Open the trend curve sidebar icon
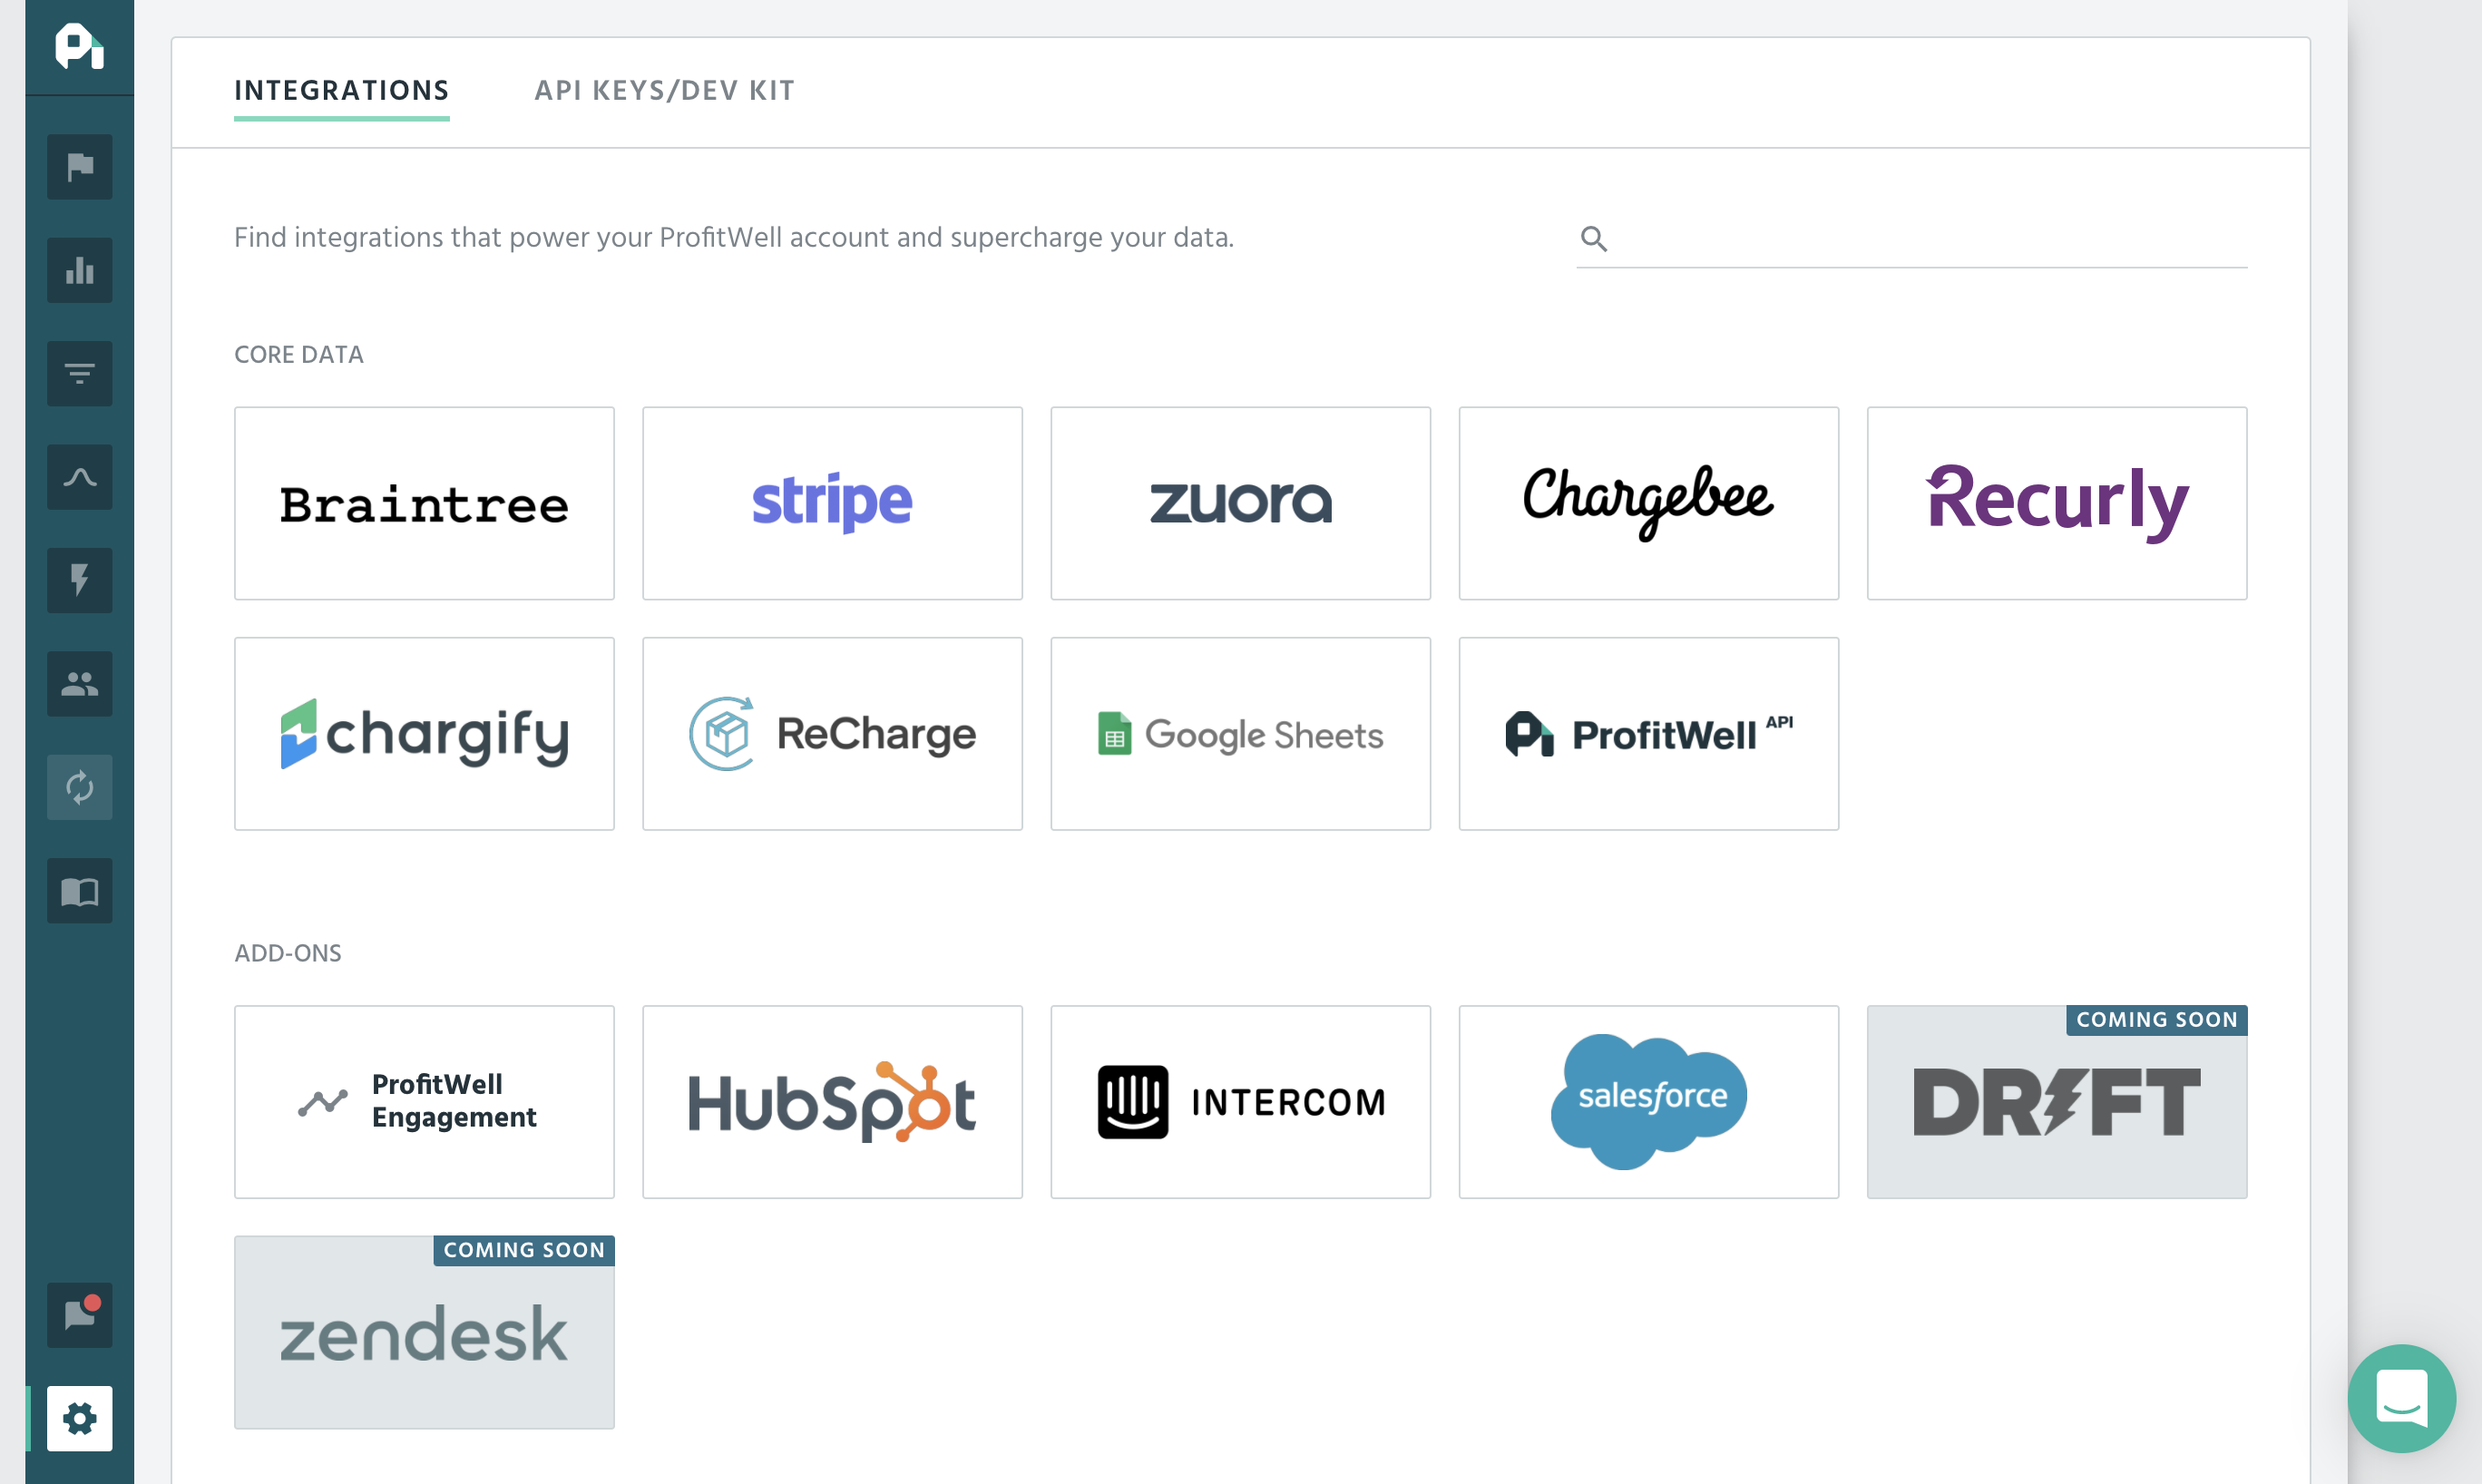Image resolution: width=2482 pixels, height=1484 pixels. 79,477
